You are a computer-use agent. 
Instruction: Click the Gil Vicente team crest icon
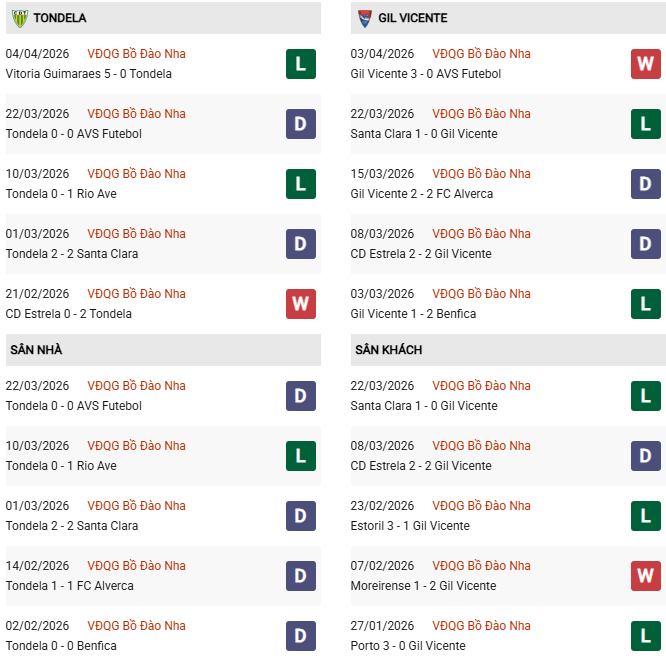point(365,18)
